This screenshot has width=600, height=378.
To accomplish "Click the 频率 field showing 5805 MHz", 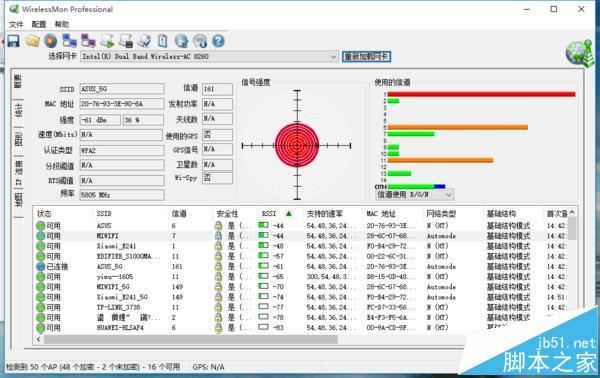I will [122, 195].
